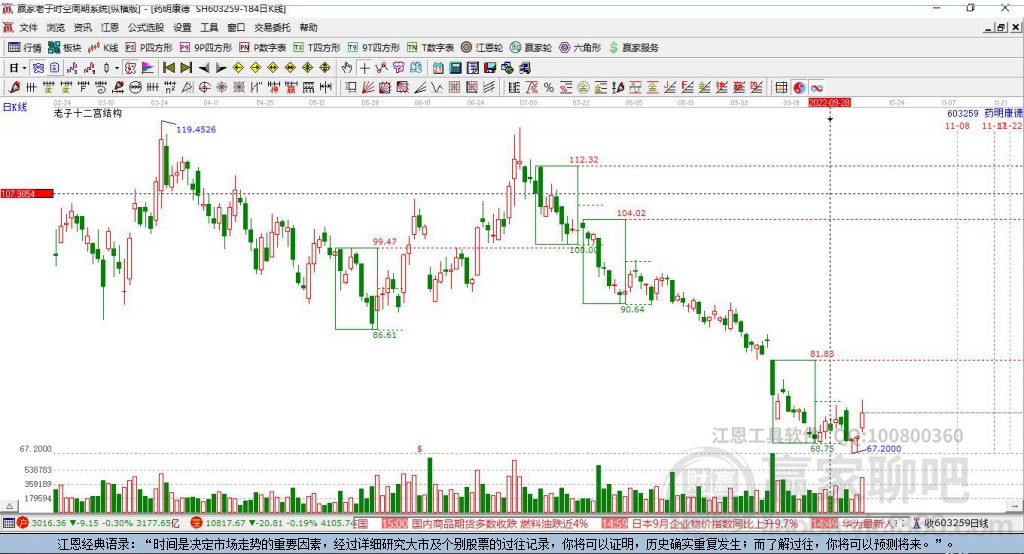This screenshot has height=554, width=1024.
Task: Click the 老子十二宫结构 label
Action: tap(88, 113)
